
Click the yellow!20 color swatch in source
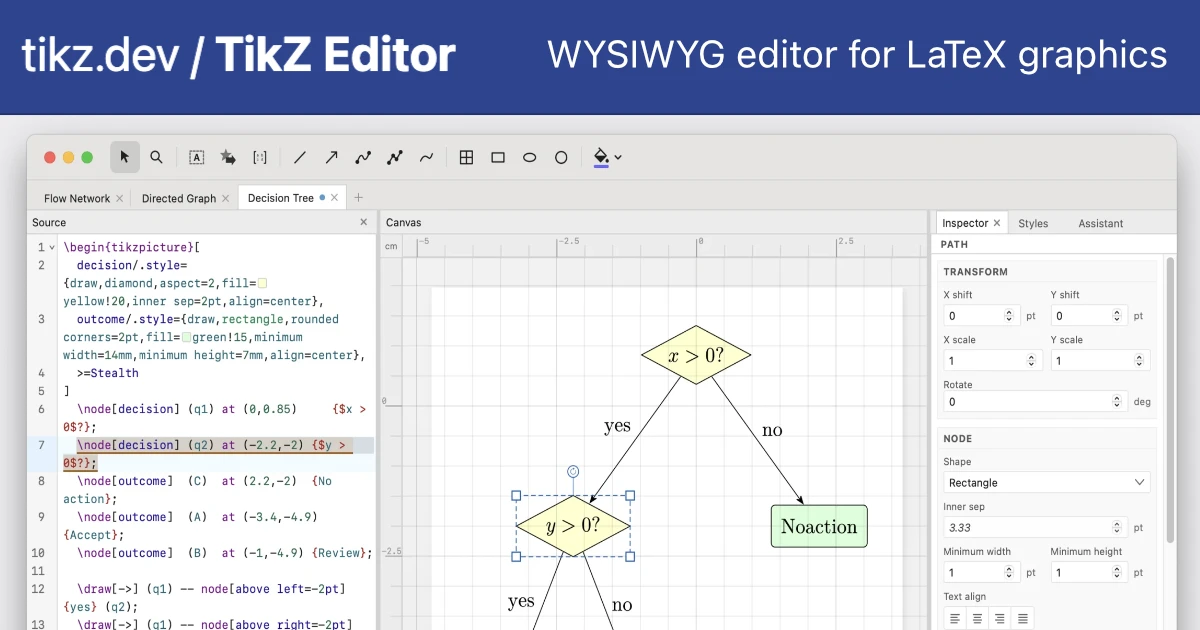263,284
